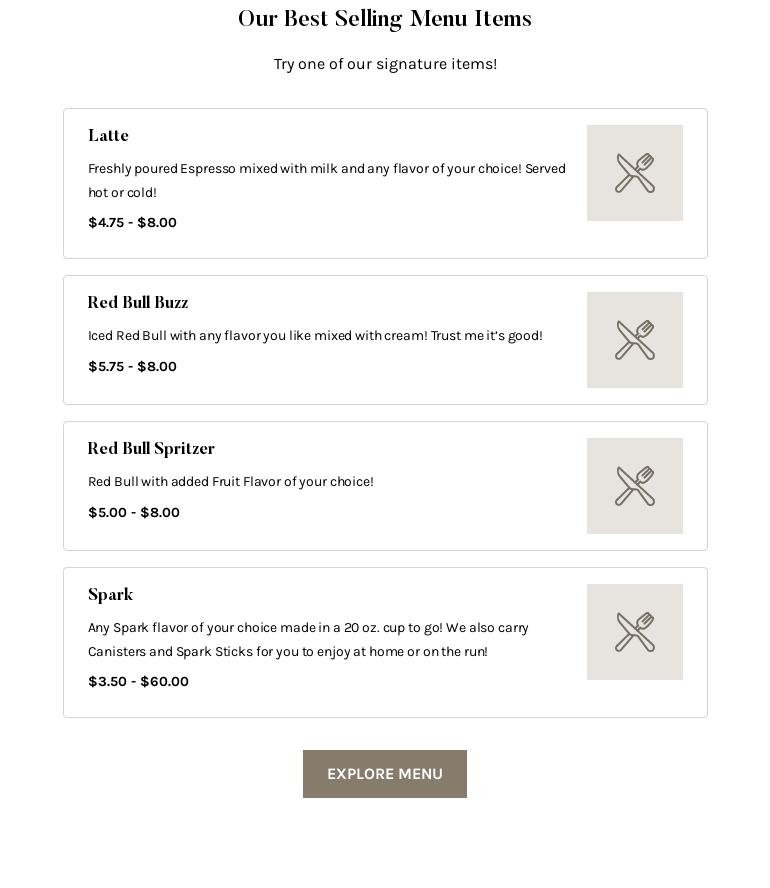Click the Try one of our signature items tagline
Image resolution: width=770 pixels, height=888 pixels.
[385, 64]
